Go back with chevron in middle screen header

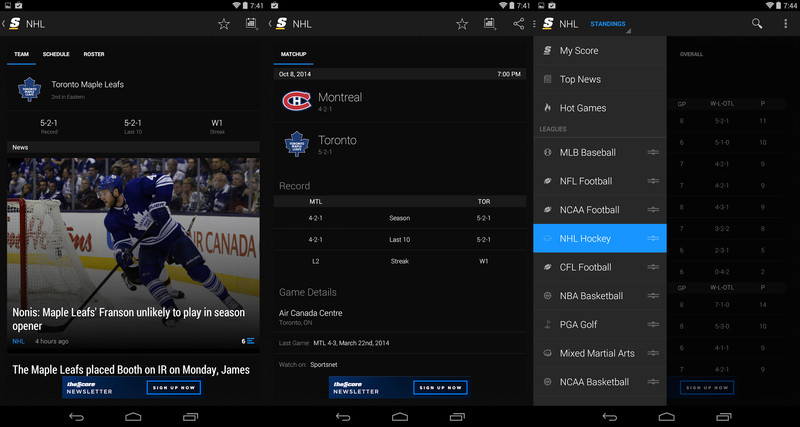(x=270, y=24)
